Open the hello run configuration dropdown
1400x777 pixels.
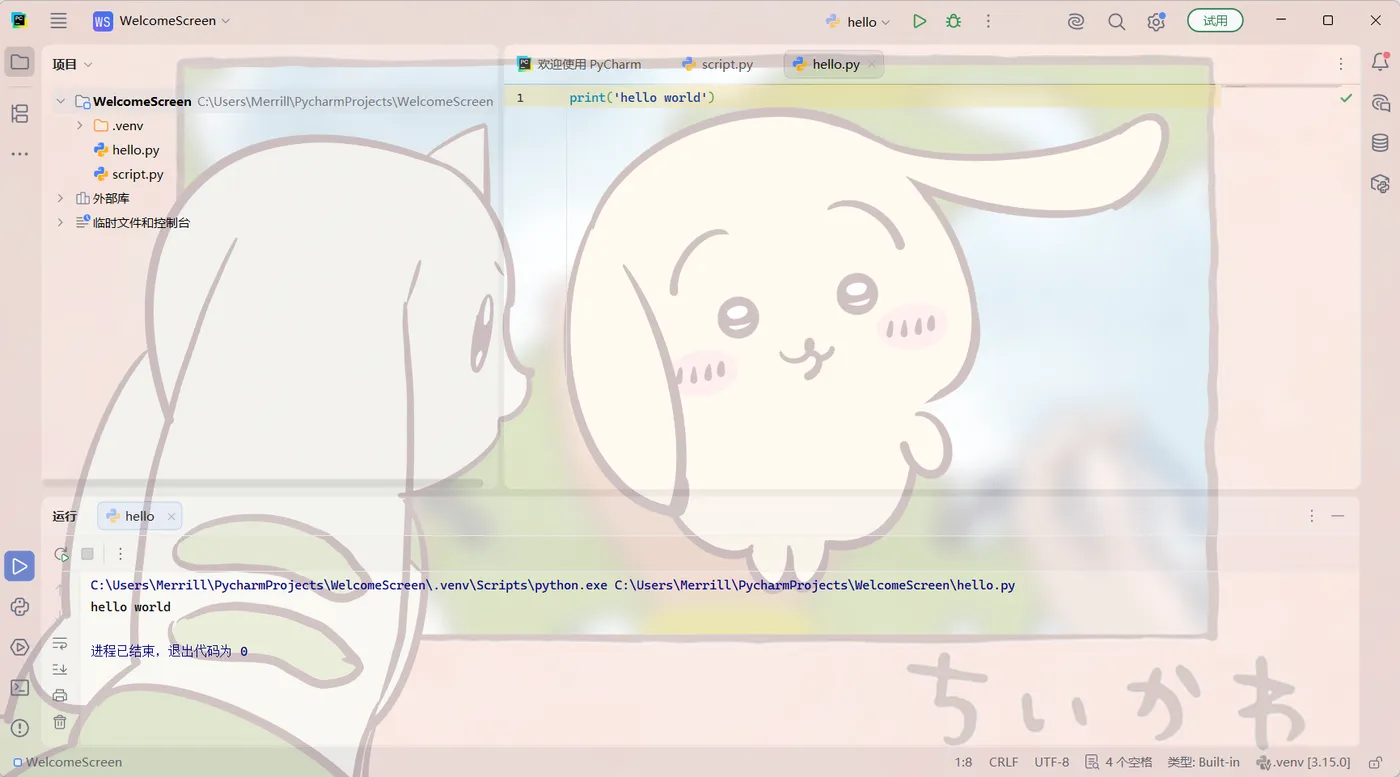[x=857, y=21]
